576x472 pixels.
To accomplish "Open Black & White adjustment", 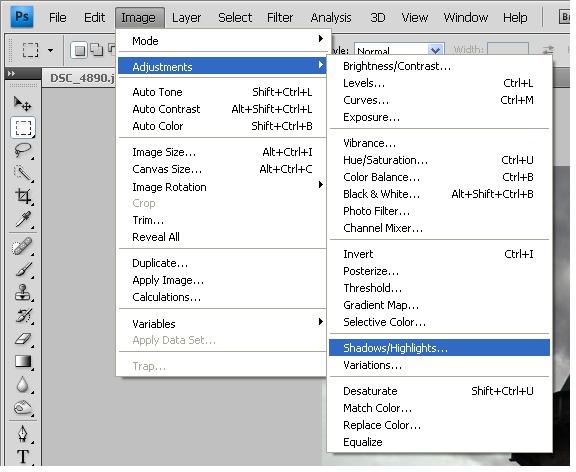I will click(x=439, y=194).
